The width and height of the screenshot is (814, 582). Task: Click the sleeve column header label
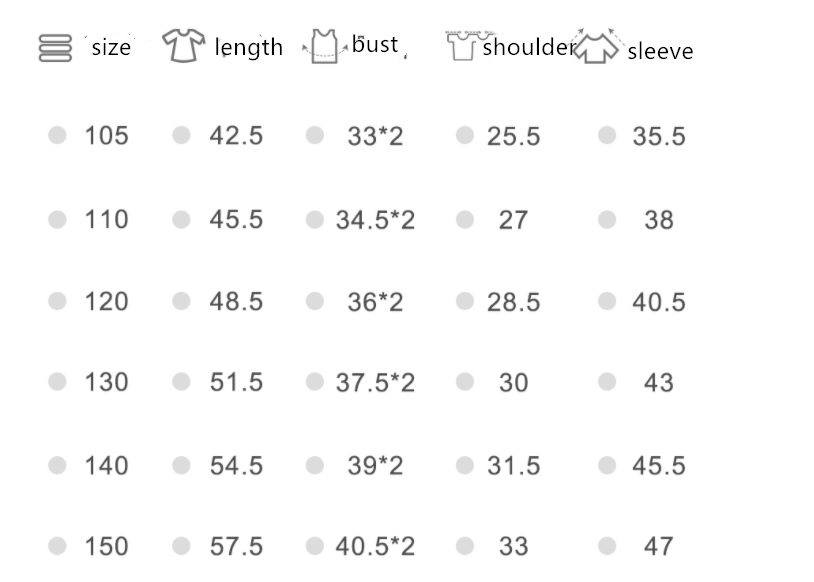[x=660, y=51]
